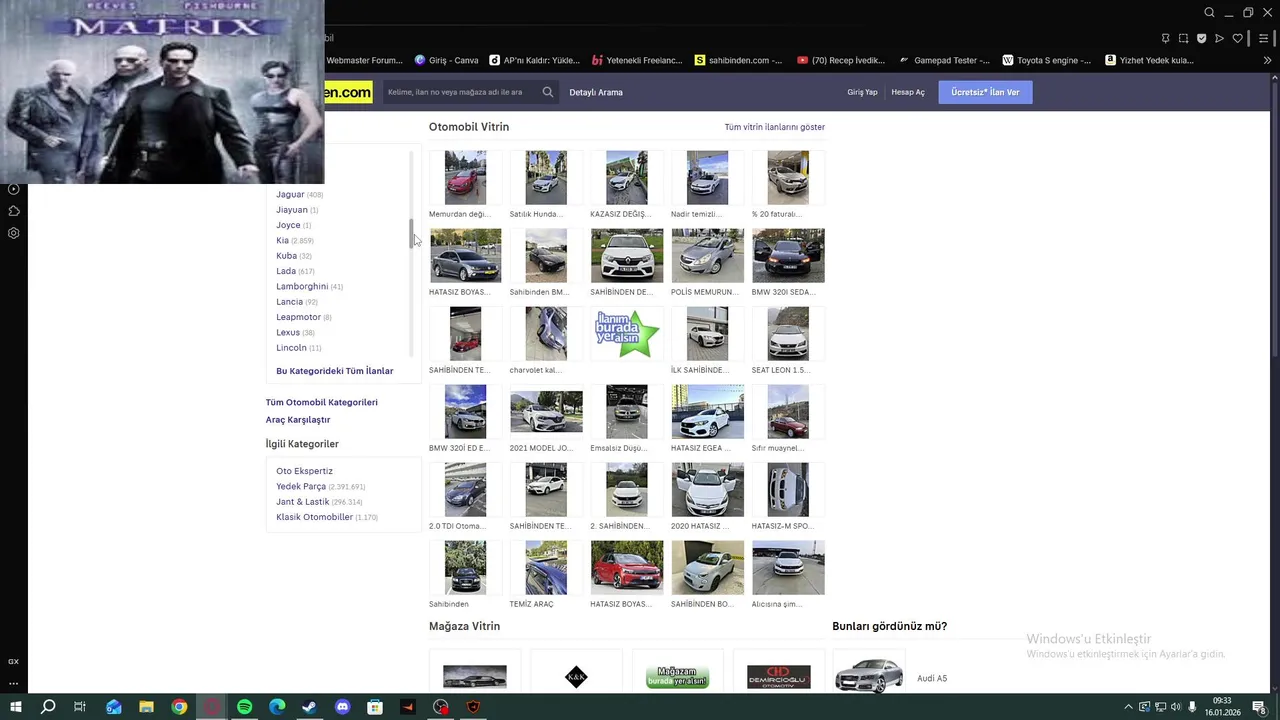Viewport: 1280px width, 720px height.
Task: Open the Oto Ekspertiz category
Action: [305, 471]
